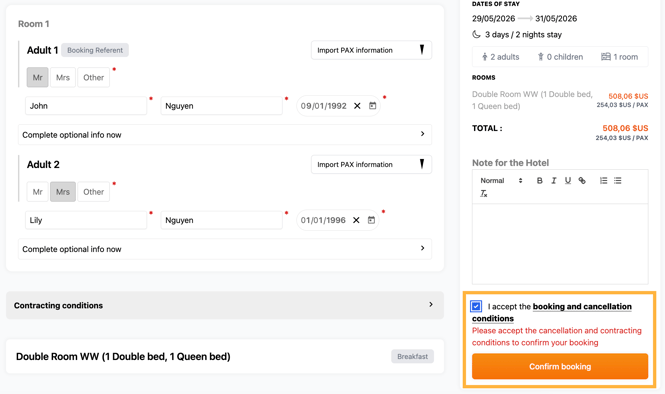Toggle bold formatting in hotel note editor

click(x=539, y=181)
